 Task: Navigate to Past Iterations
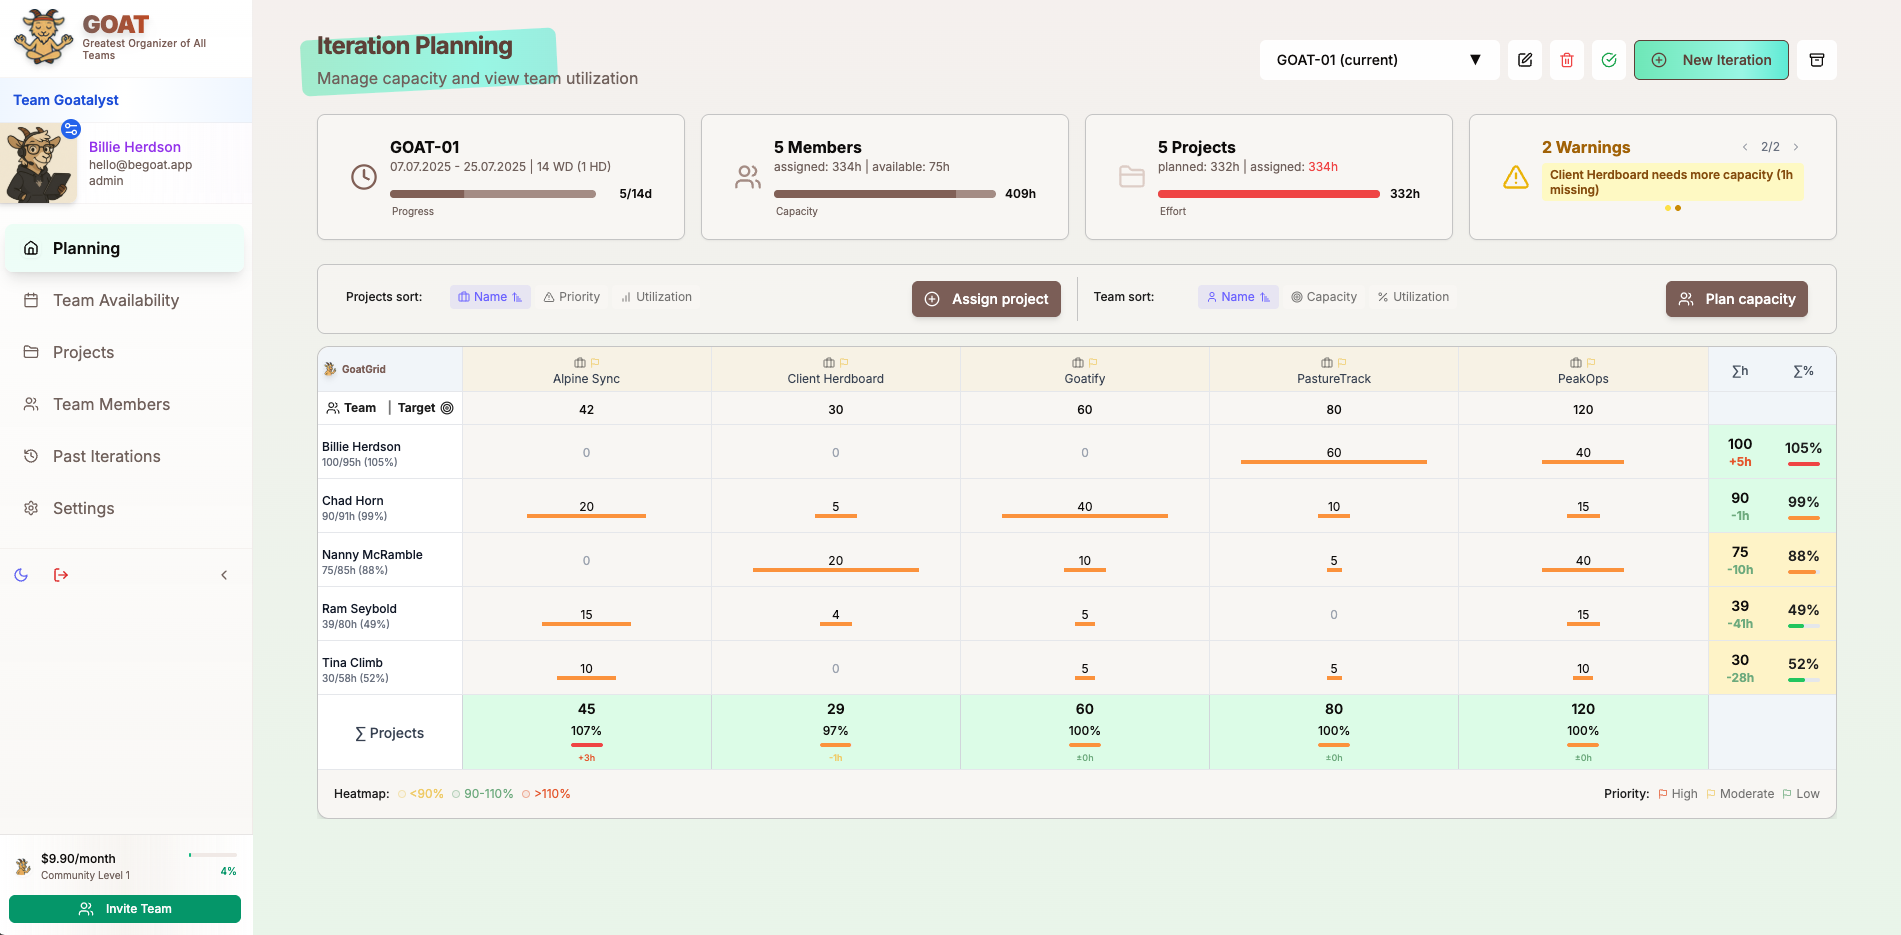[x=107, y=456]
